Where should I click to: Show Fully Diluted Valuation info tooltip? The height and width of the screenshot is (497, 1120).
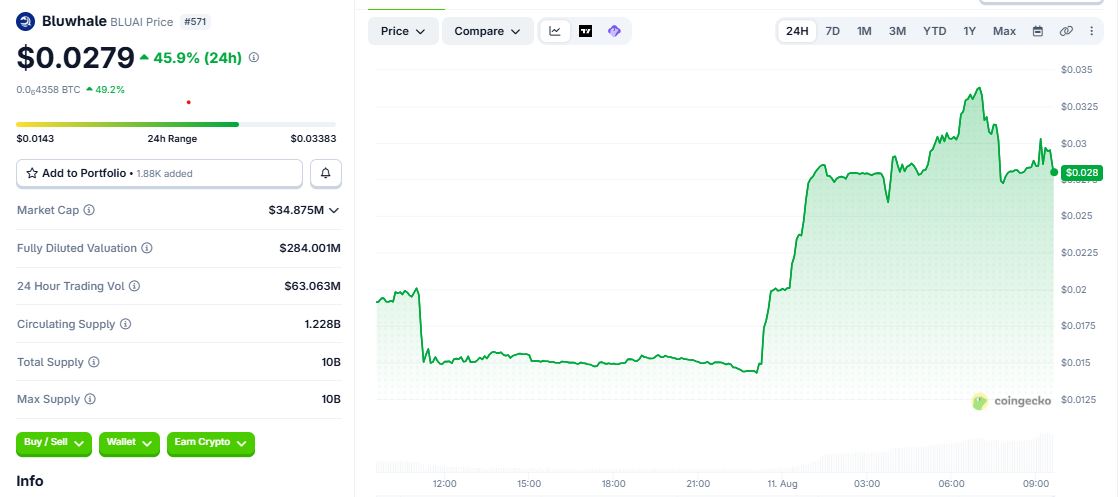[146, 248]
